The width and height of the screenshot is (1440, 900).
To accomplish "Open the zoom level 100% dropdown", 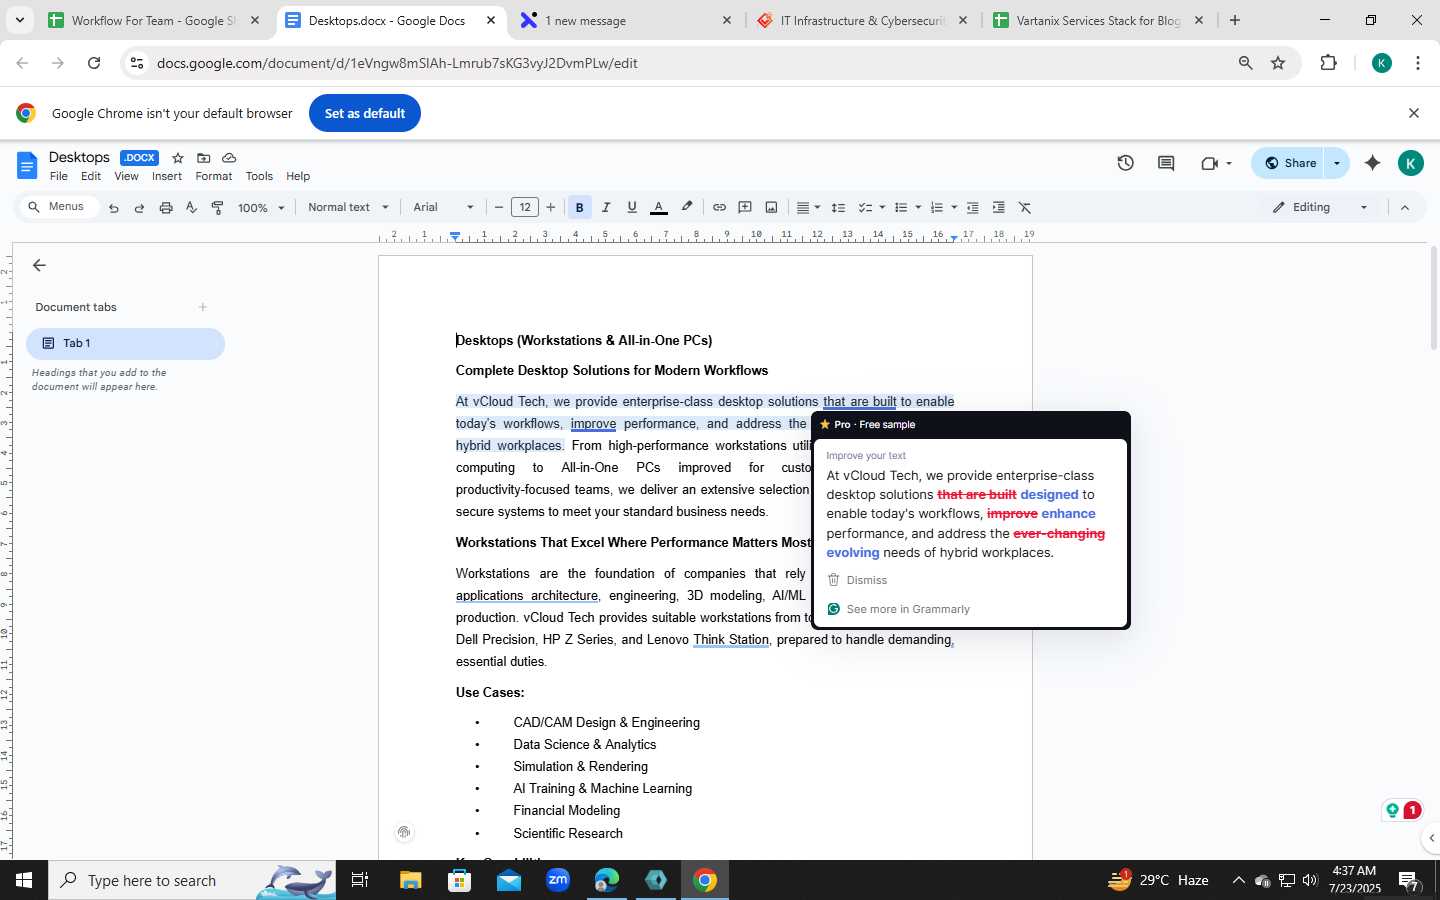I will 261,208.
